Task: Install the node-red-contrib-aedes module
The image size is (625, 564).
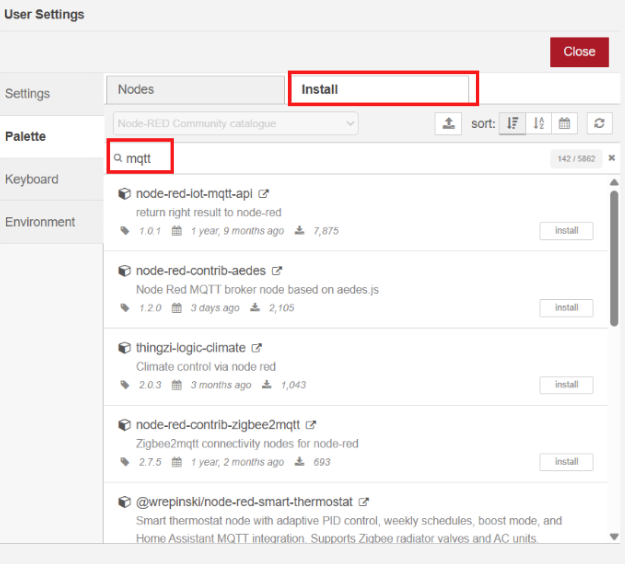Action: (x=566, y=308)
